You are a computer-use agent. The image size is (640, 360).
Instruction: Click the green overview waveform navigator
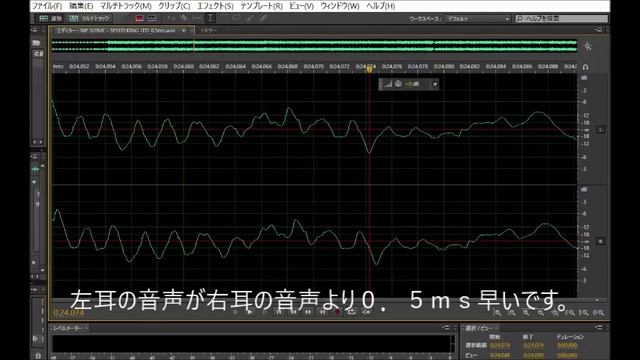point(314,46)
